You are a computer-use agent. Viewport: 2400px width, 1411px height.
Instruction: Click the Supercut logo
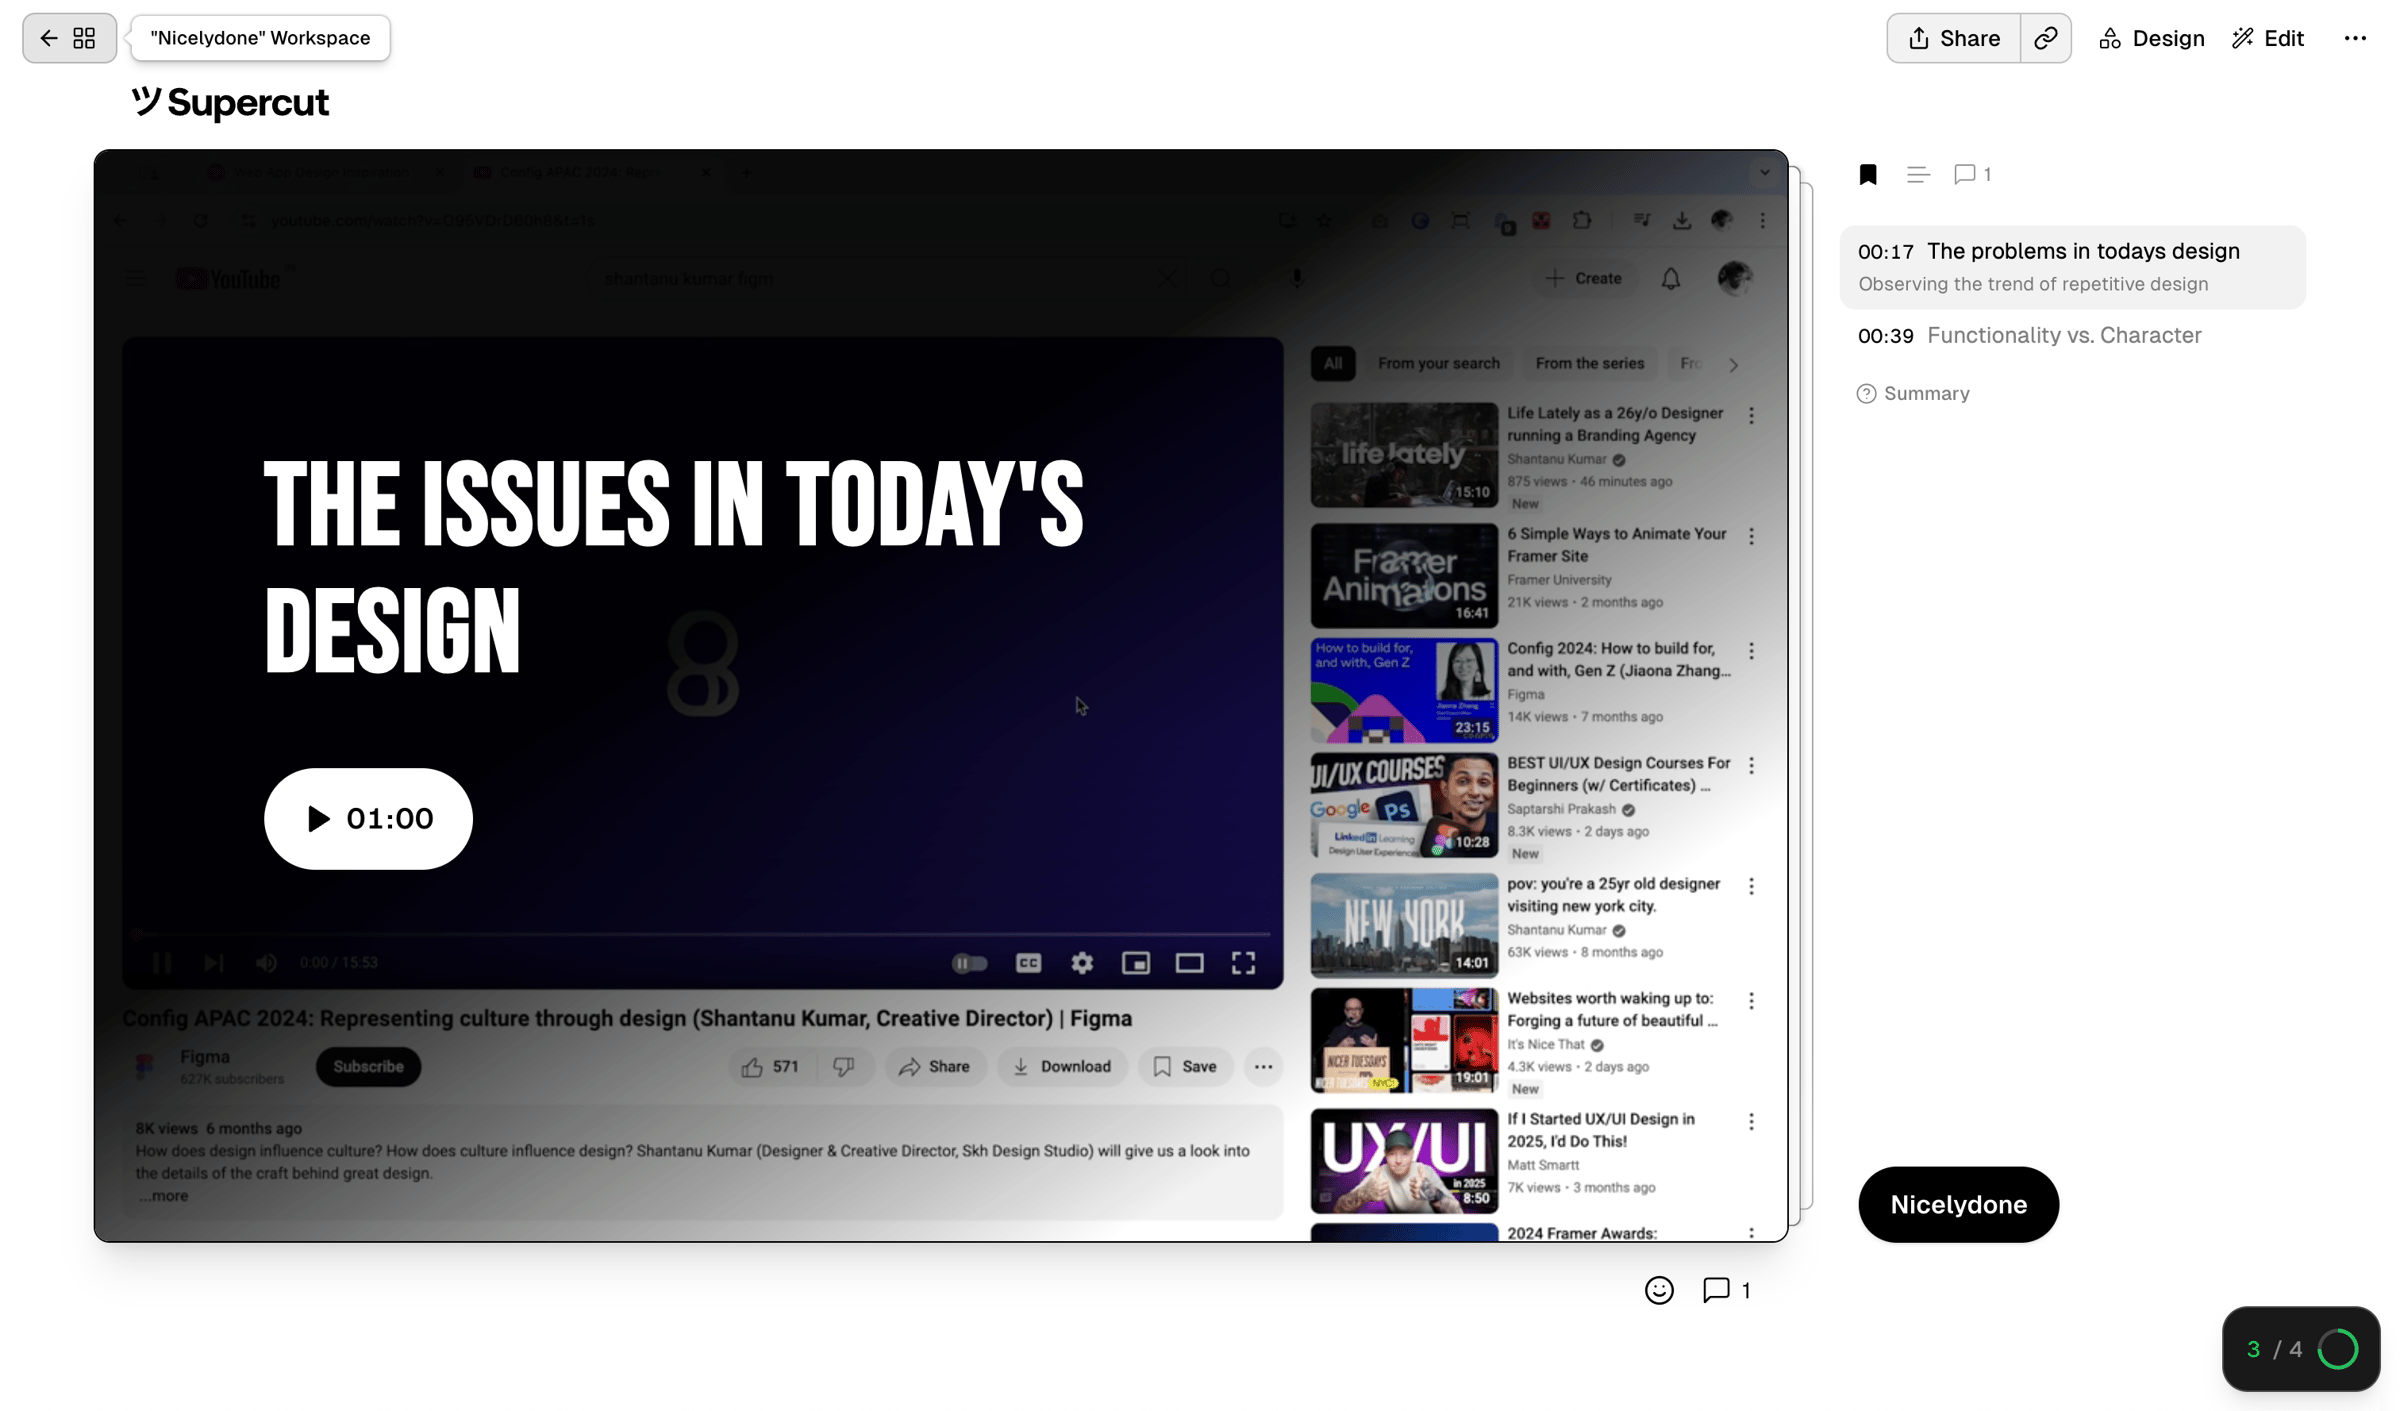(x=230, y=102)
